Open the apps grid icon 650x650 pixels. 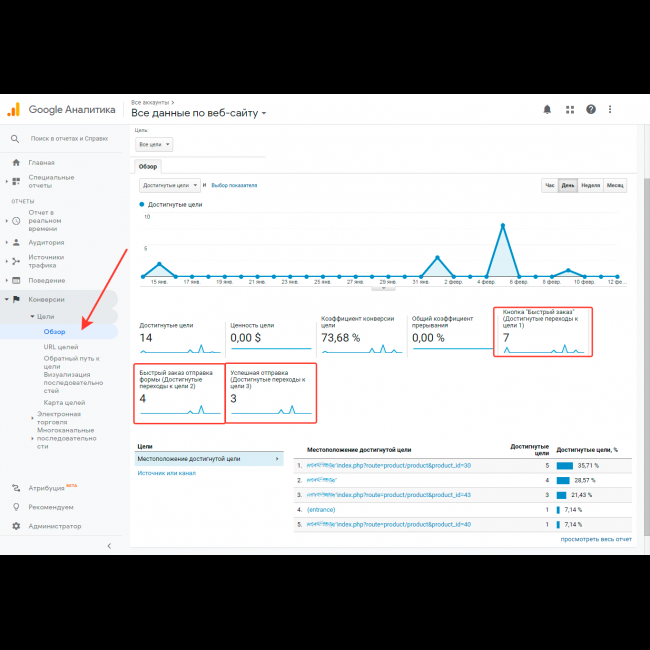(569, 109)
